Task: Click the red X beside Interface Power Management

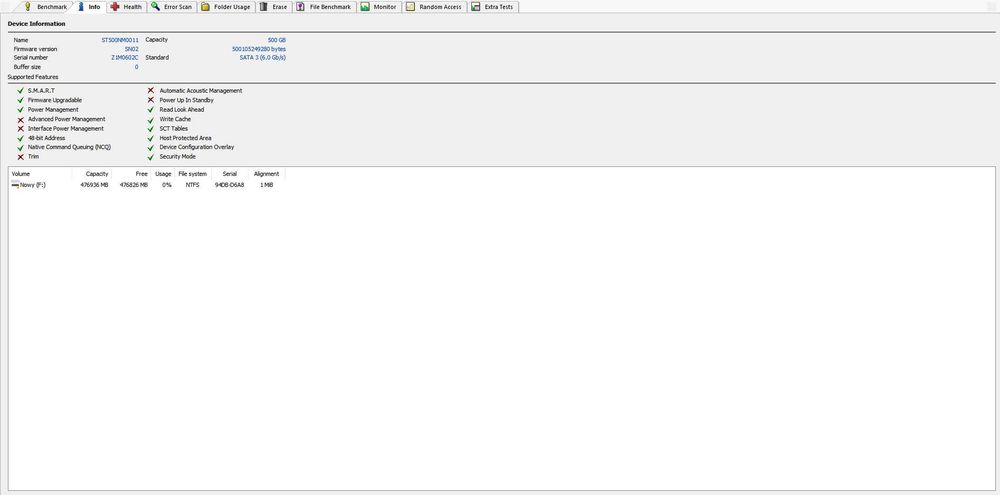Action: [x=21, y=128]
